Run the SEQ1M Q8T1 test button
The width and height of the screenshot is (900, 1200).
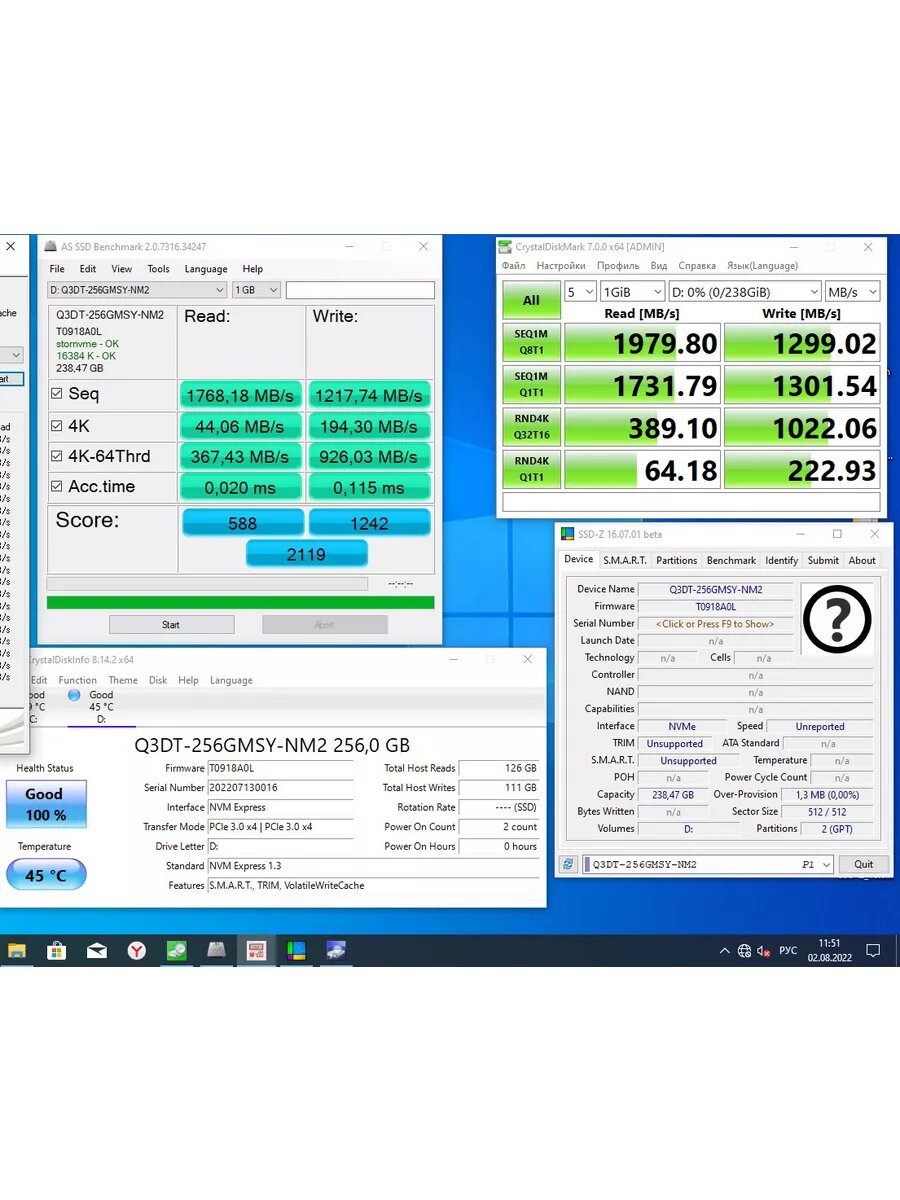pos(531,343)
